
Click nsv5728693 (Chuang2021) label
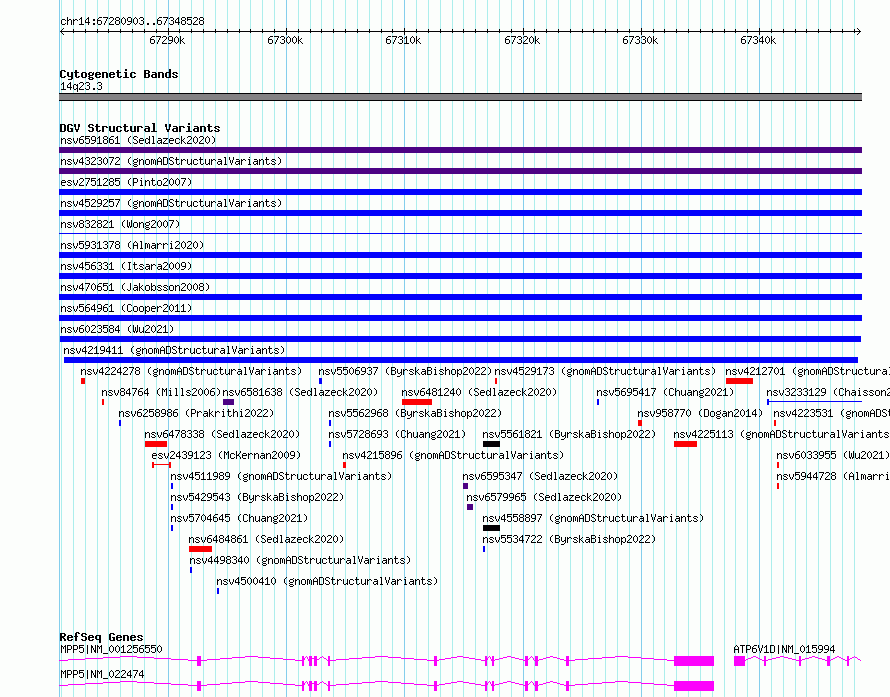tap(397, 434)
